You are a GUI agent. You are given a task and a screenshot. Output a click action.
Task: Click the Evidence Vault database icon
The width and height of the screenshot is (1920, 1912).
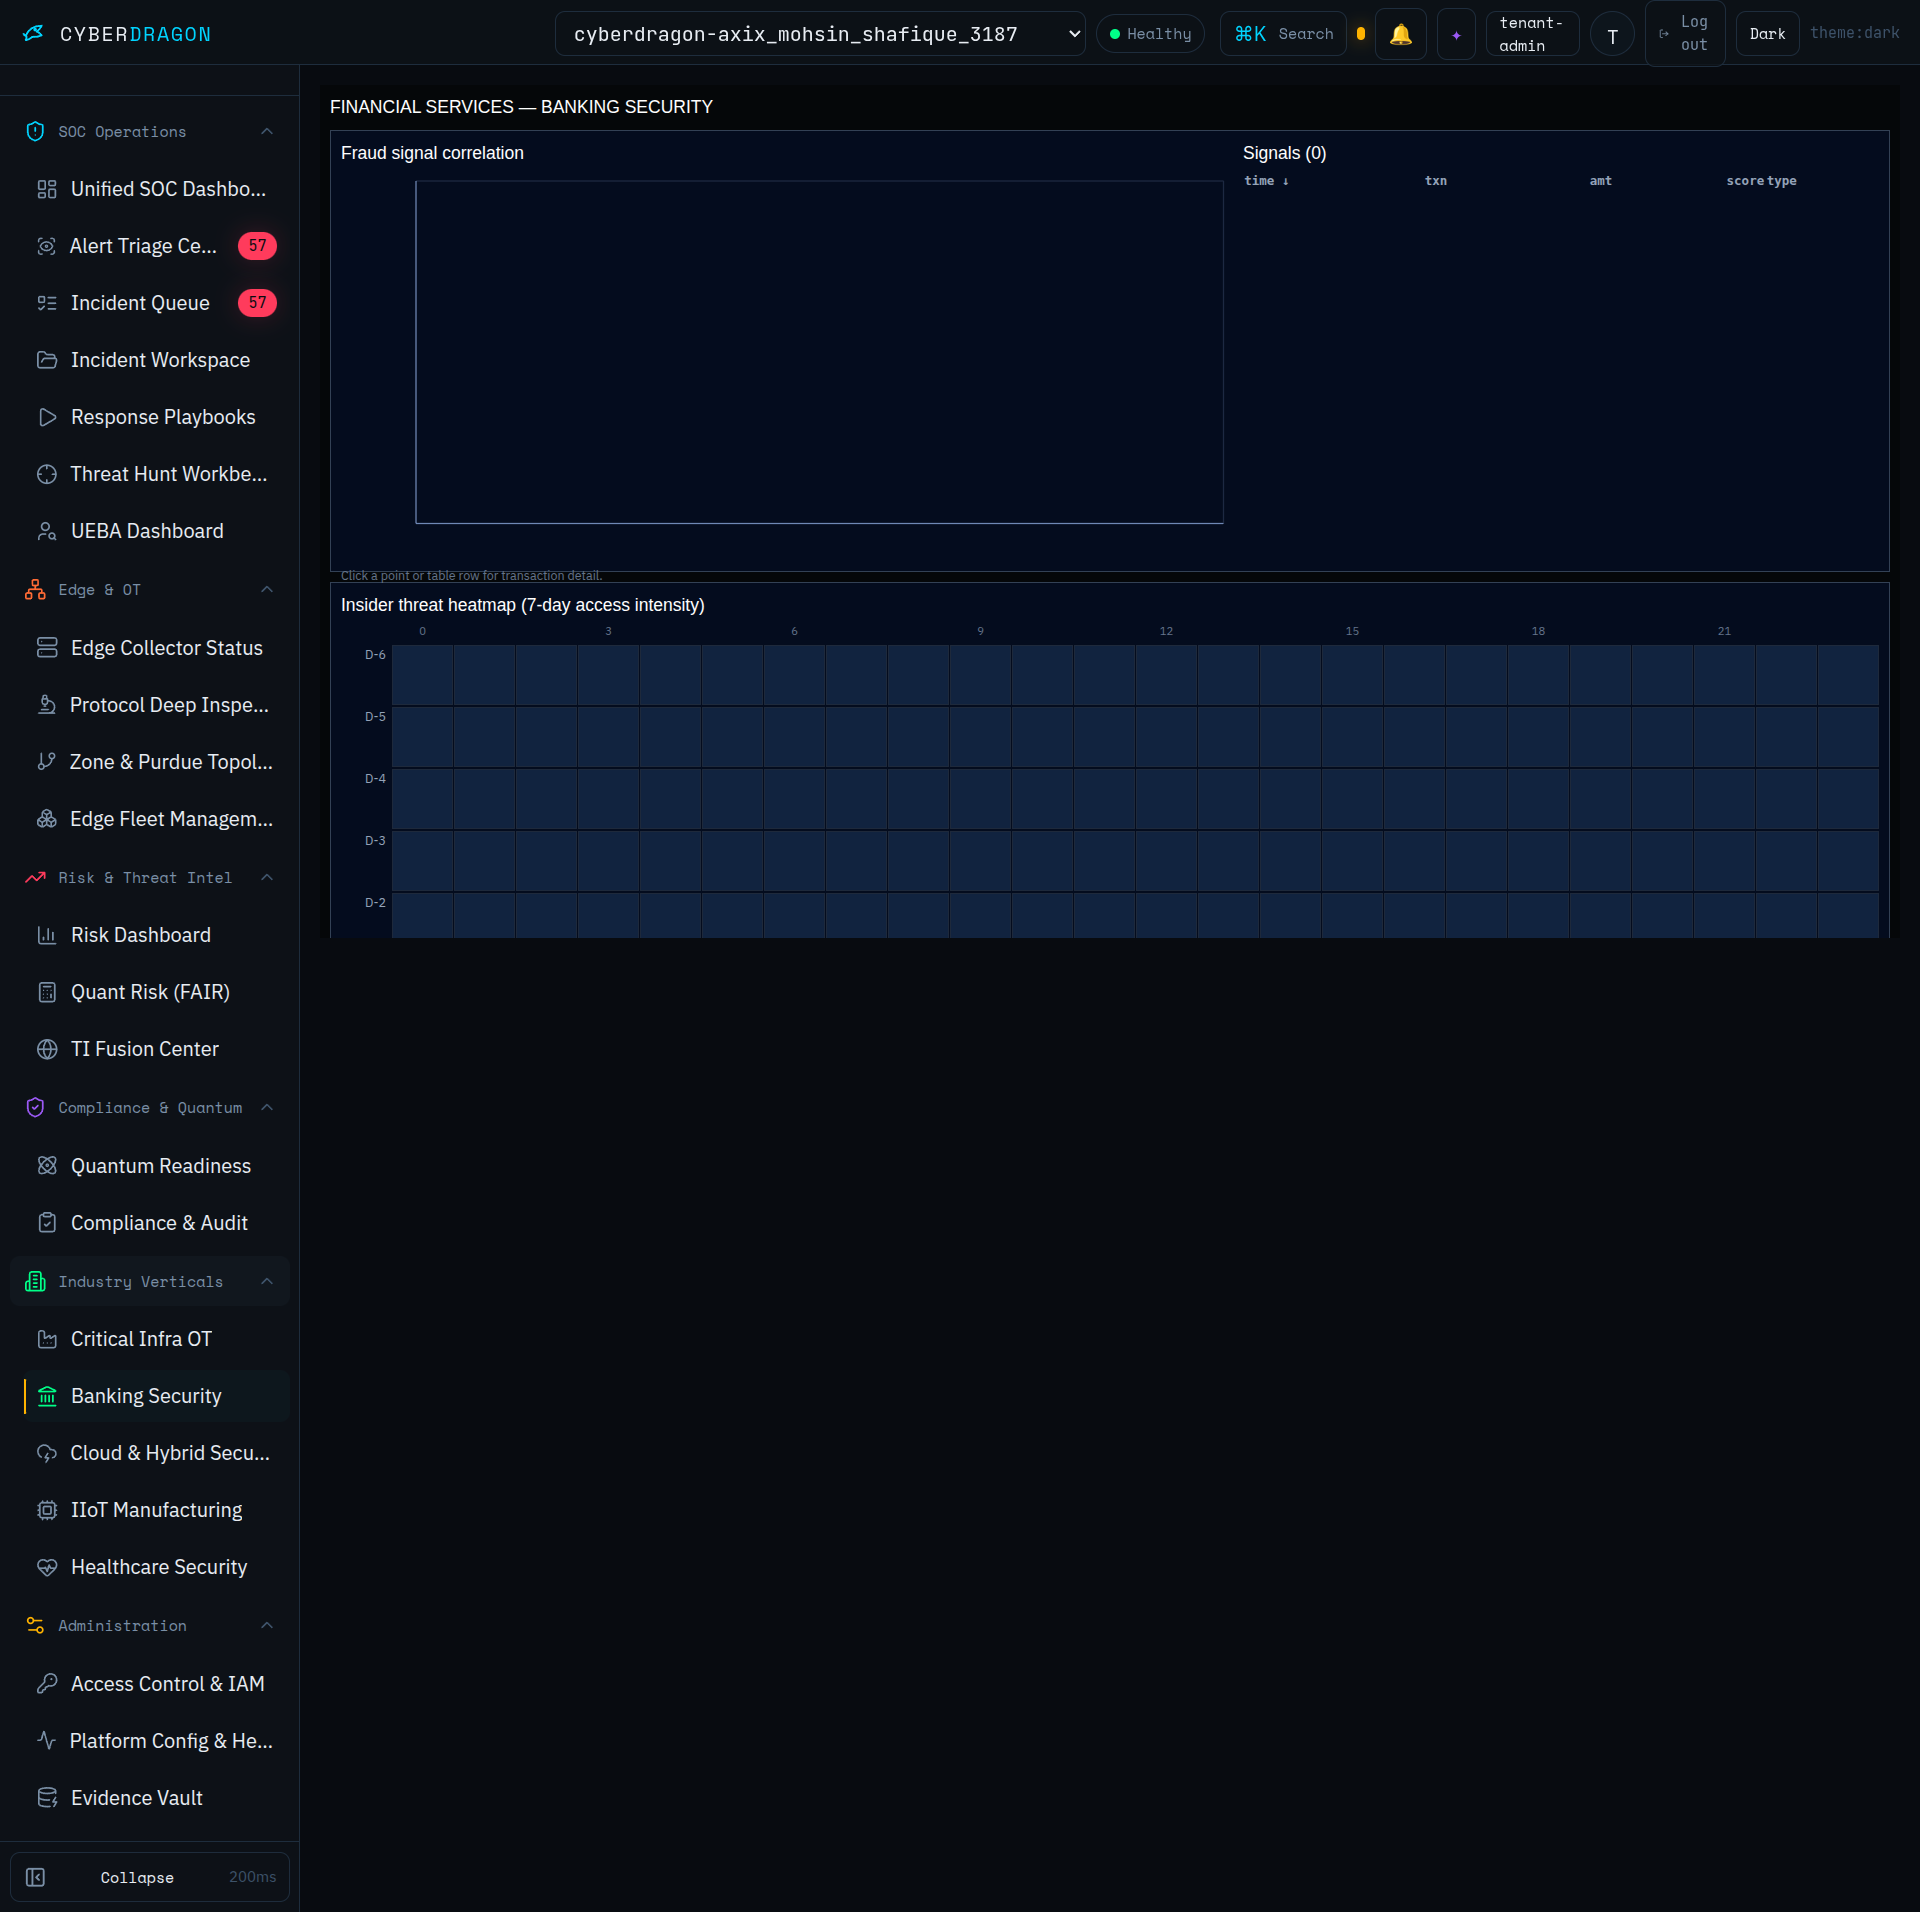pyautogui.click(x=47, y=1798)
